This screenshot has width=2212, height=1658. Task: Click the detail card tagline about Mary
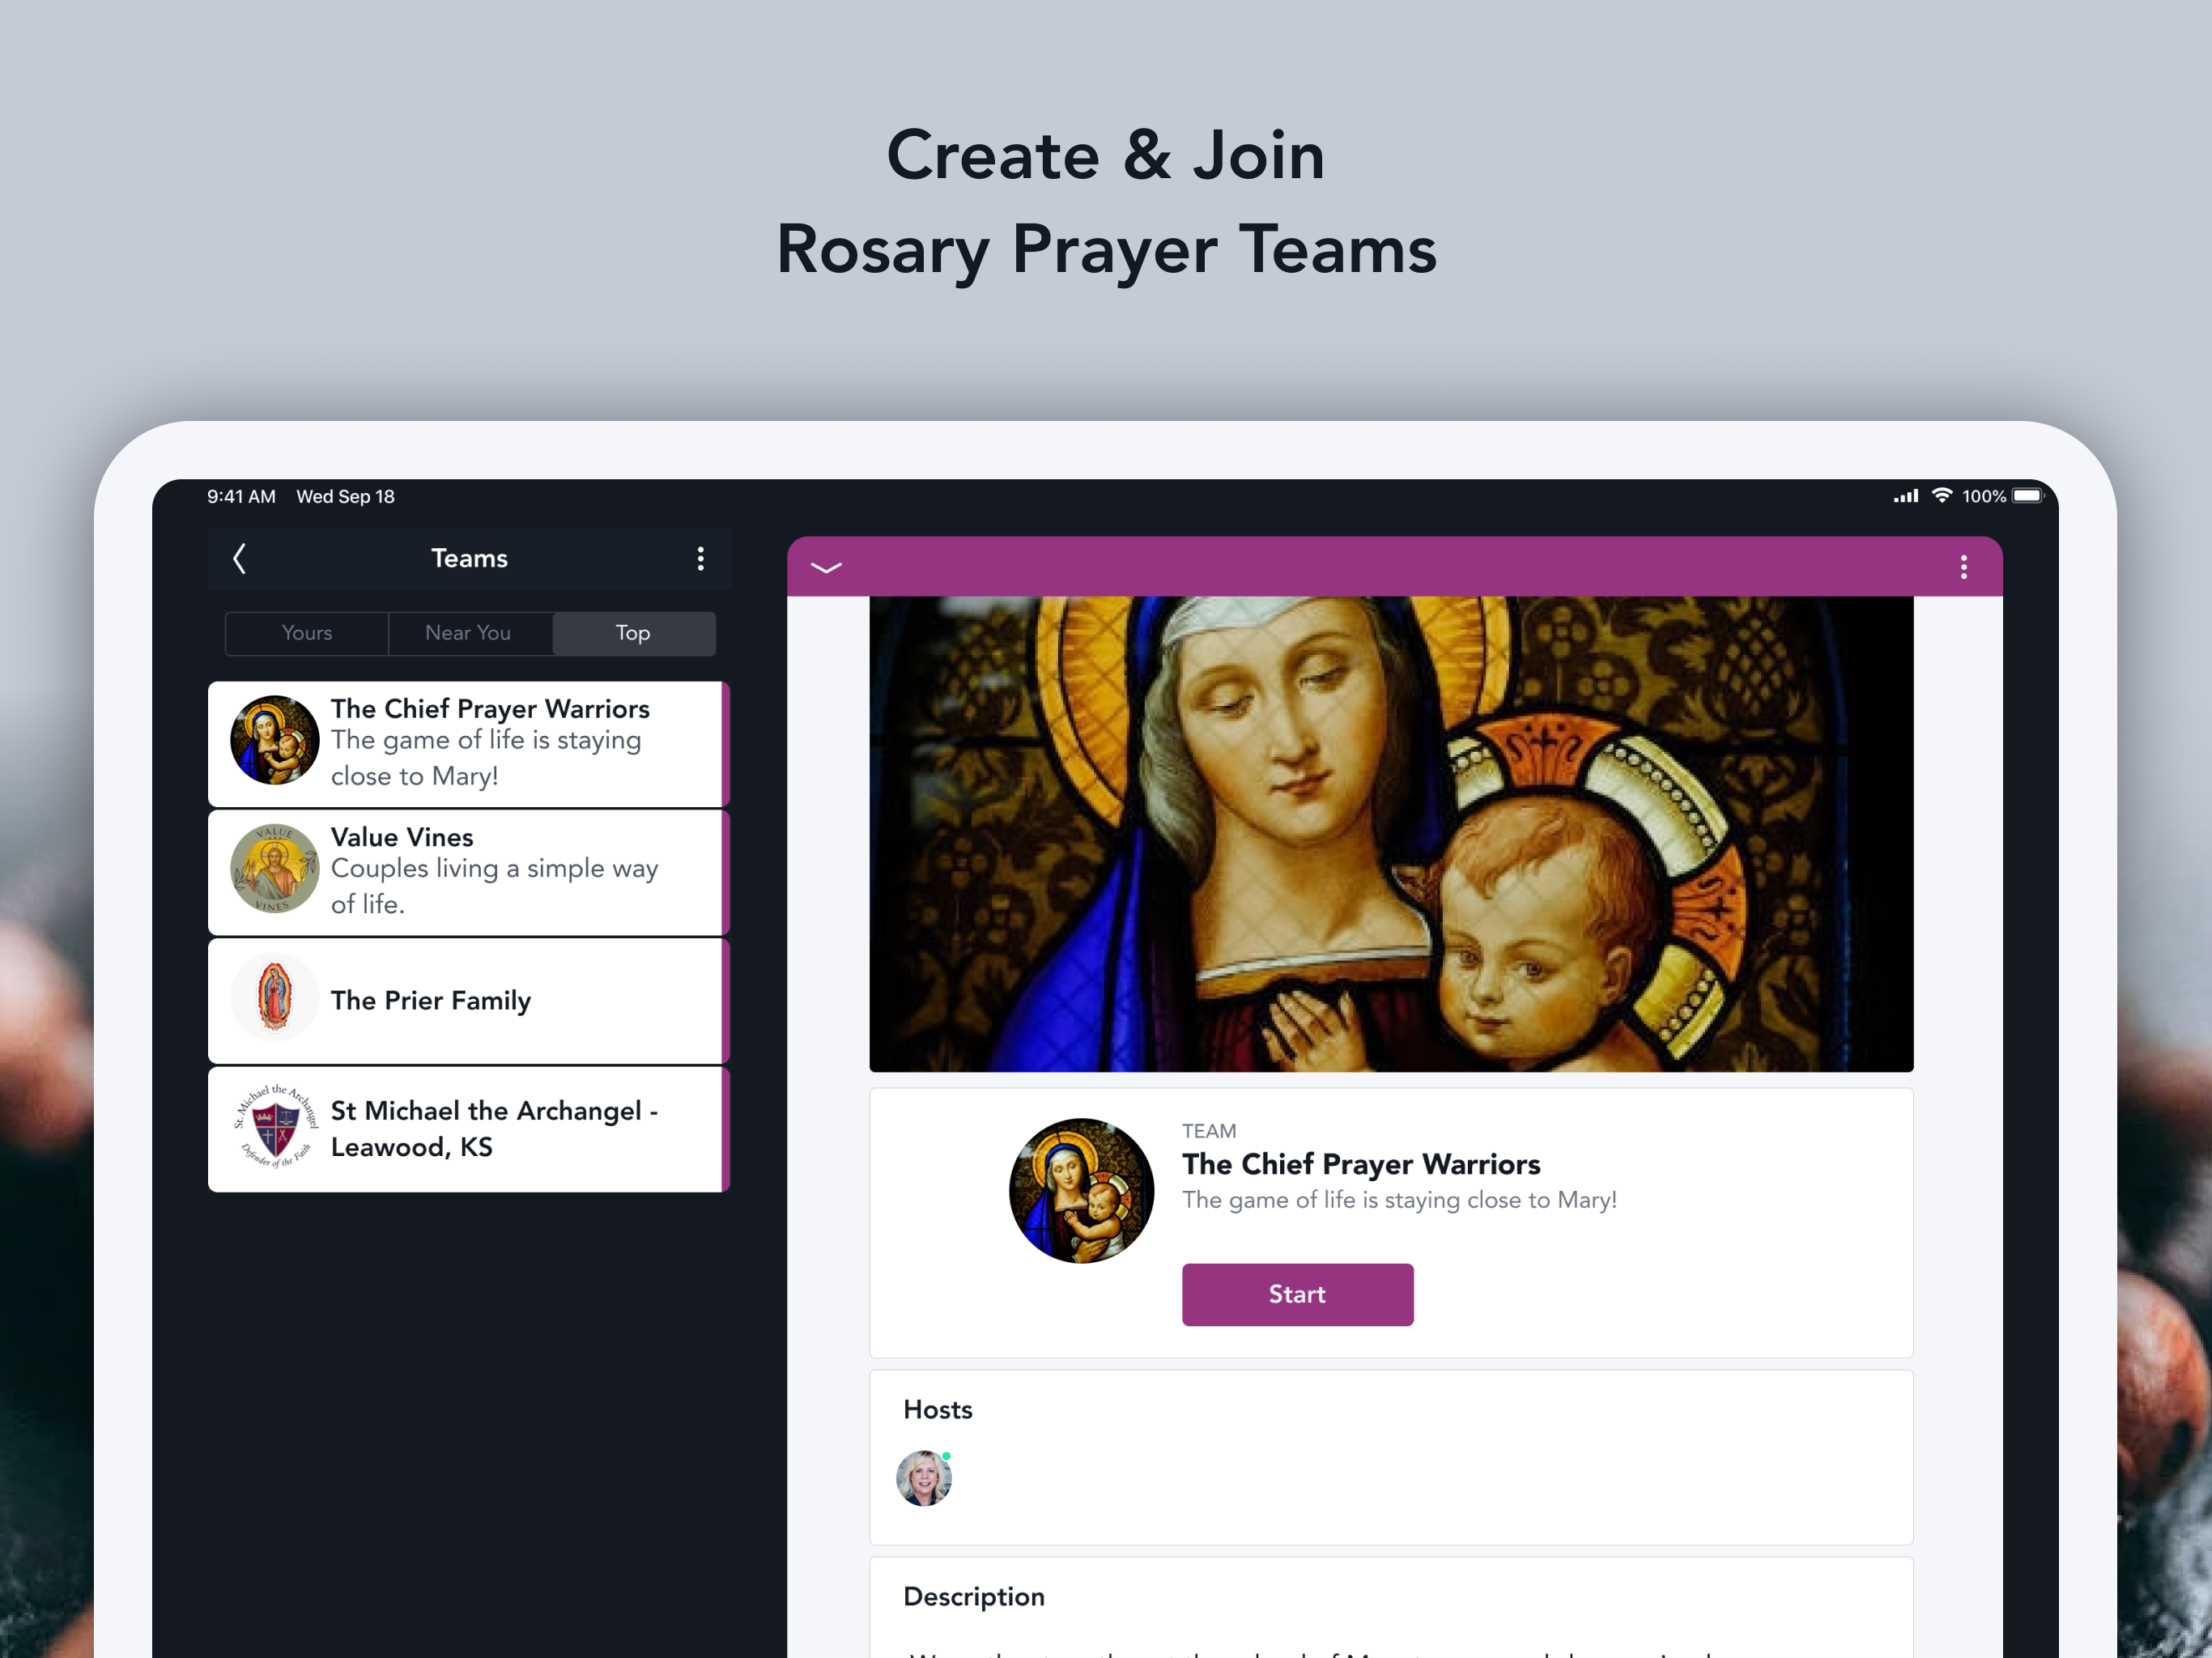(1399, 1200)
